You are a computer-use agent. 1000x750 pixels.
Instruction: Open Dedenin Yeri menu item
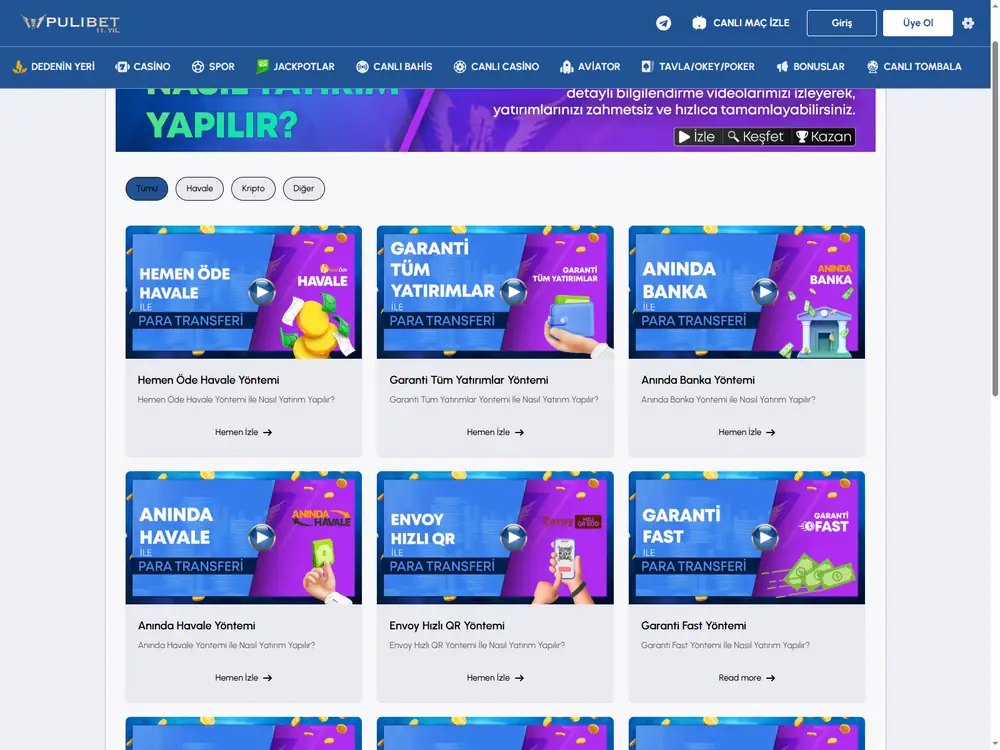click(x=54, y=66)
